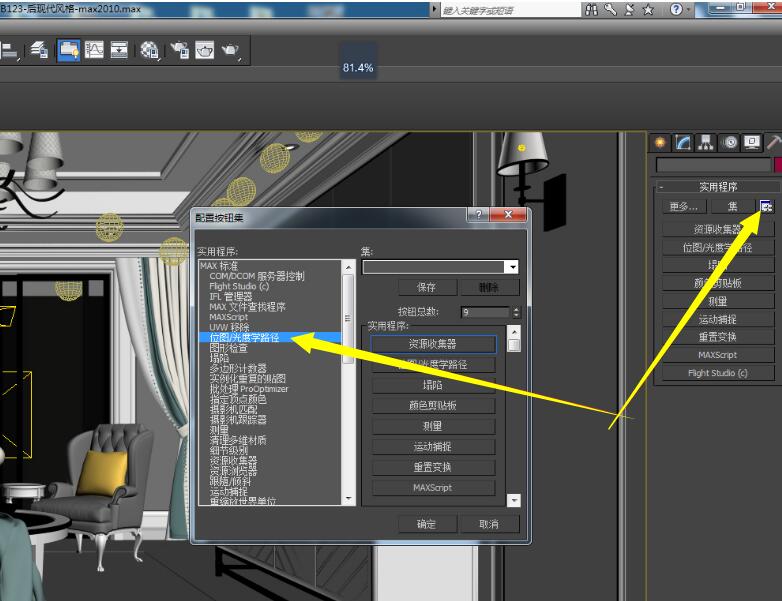Open the Curve Editor toolbar icon
Screen dimensions: 782x601
94,50
